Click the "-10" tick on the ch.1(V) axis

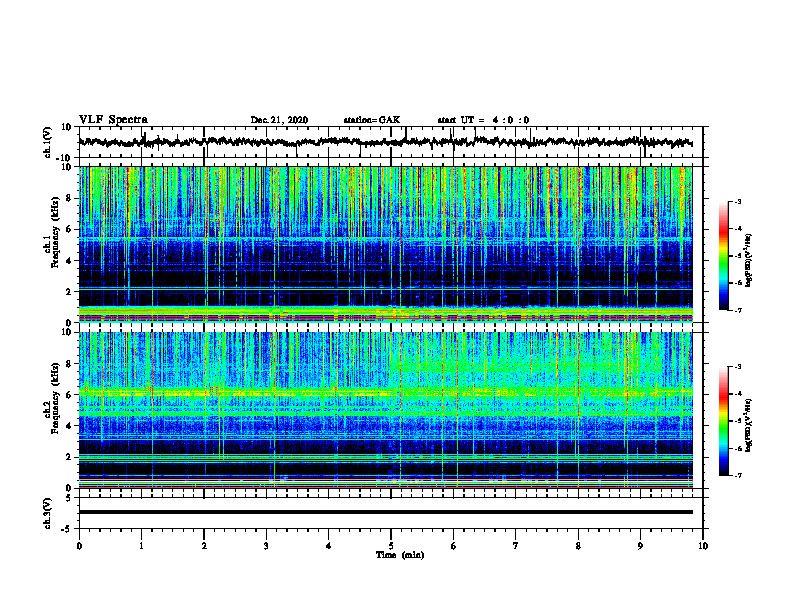tap(65, 158)
